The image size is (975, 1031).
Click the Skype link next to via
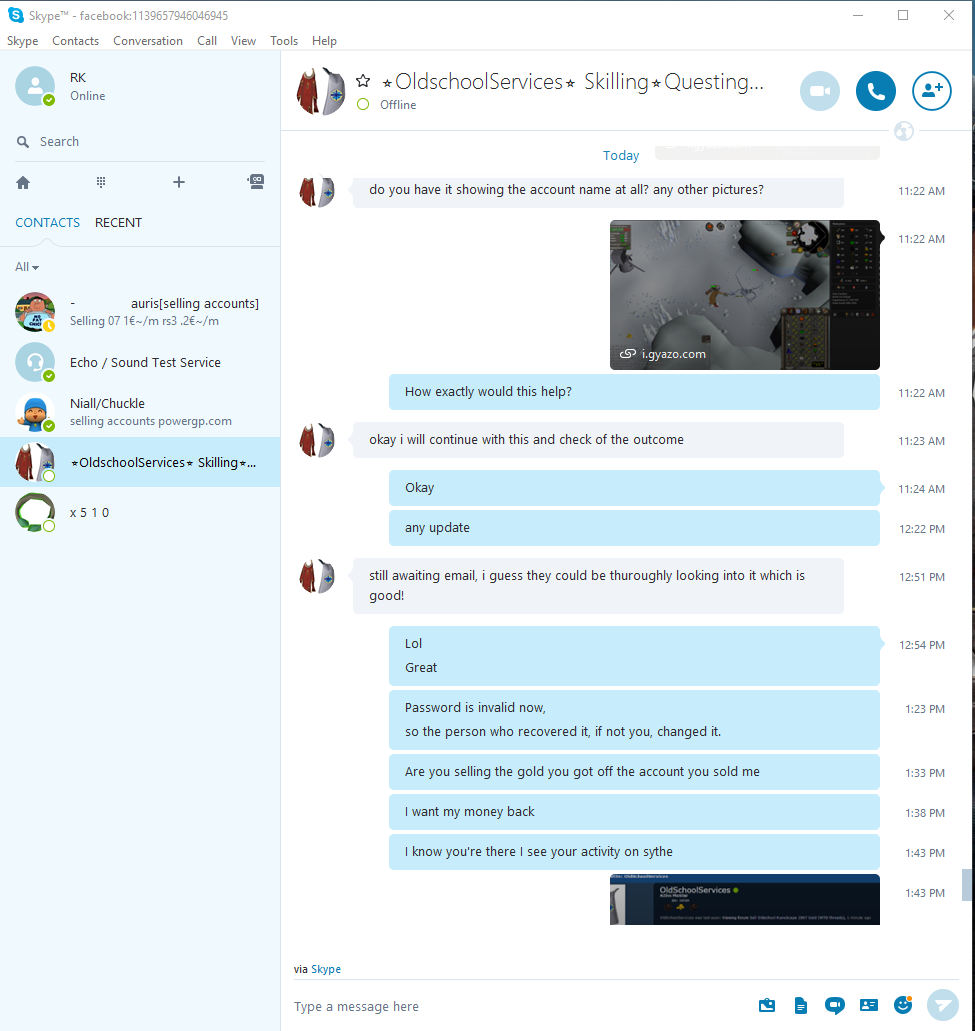pos(325,969)
